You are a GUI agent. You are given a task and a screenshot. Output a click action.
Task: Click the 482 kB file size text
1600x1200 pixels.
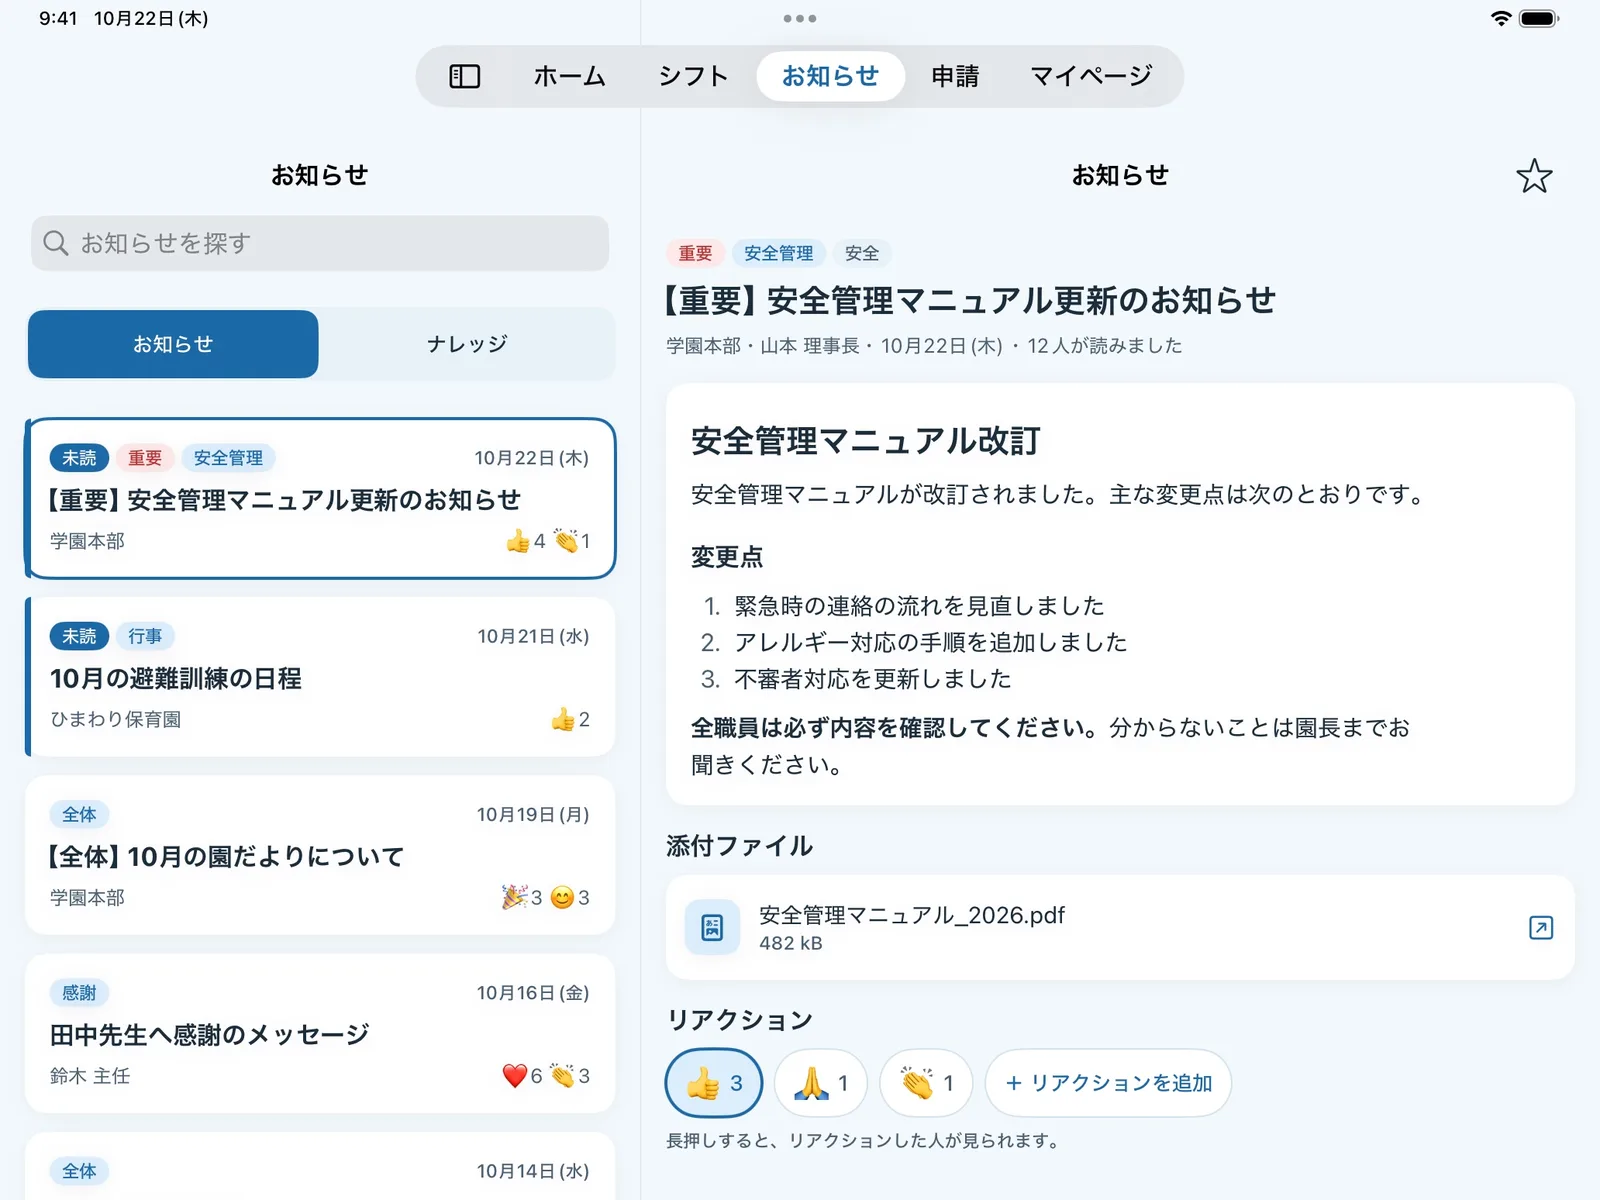(x=790, y=943)
